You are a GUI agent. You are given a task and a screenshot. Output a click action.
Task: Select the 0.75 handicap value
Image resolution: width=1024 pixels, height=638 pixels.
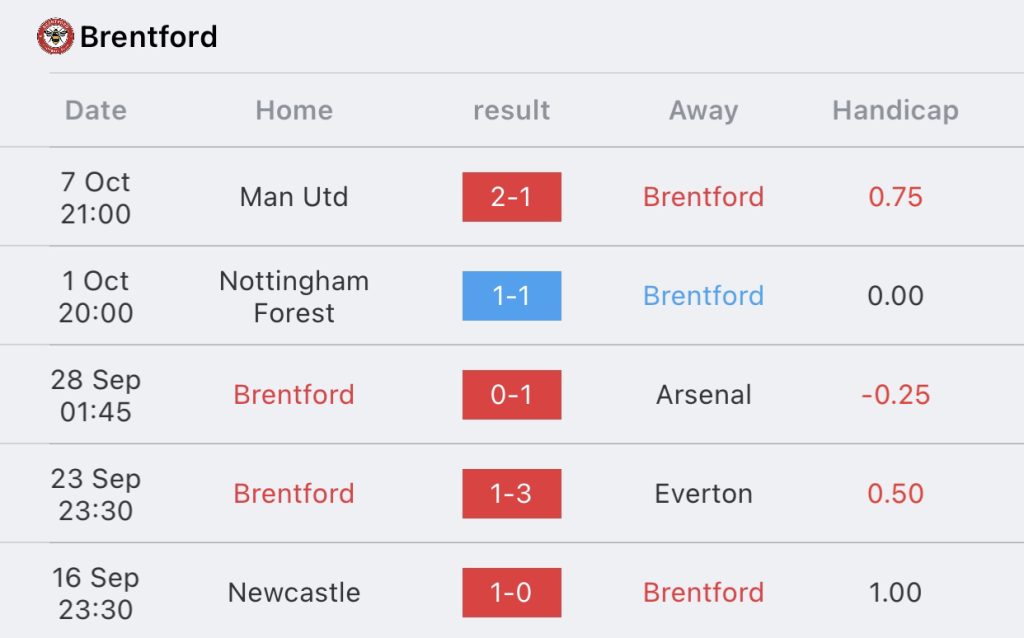(895, 197)
